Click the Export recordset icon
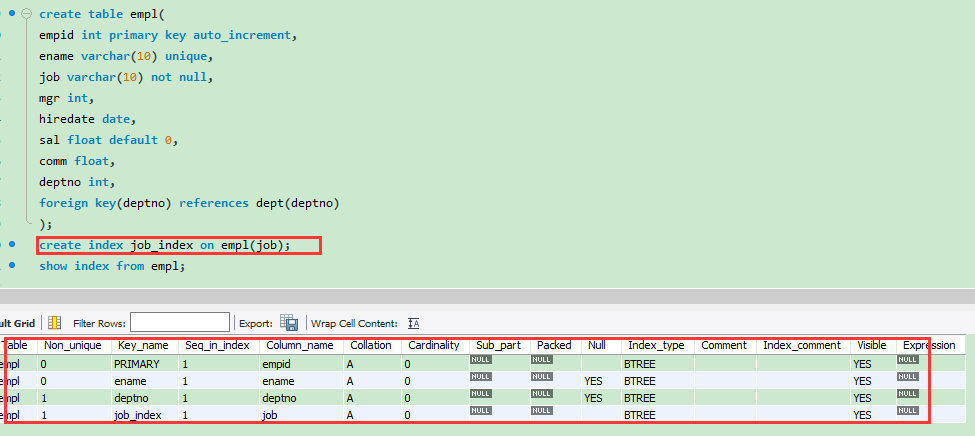This screenshot has height=436, width=975. click(289, 322)
